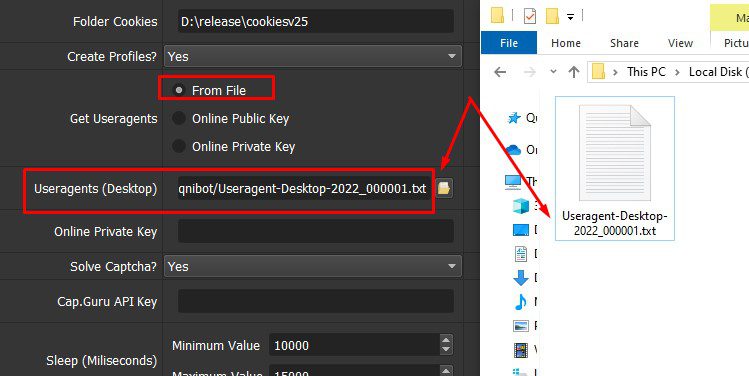Screen dimensions: 749x376
Task: Click the browse folder icon for Useragents file
Action: 444,188
